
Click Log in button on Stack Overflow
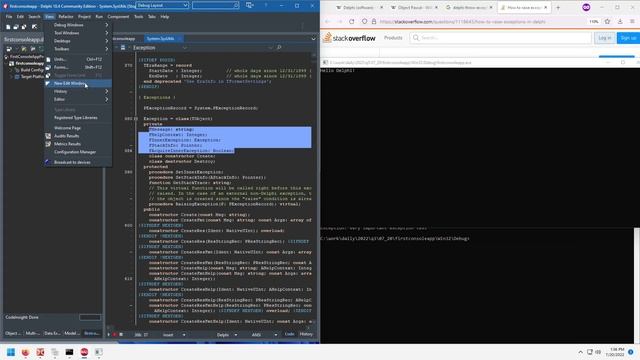point(604,38)
